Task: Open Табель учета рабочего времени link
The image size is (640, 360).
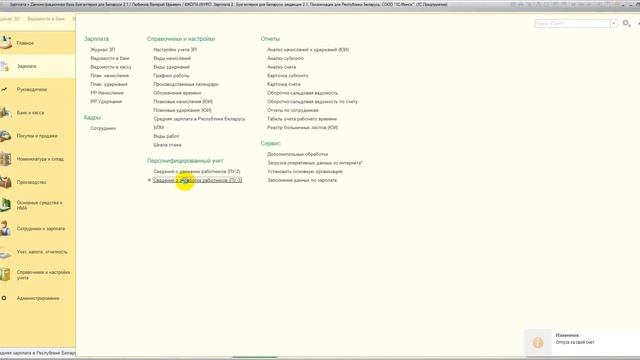Action: [302, 119]
